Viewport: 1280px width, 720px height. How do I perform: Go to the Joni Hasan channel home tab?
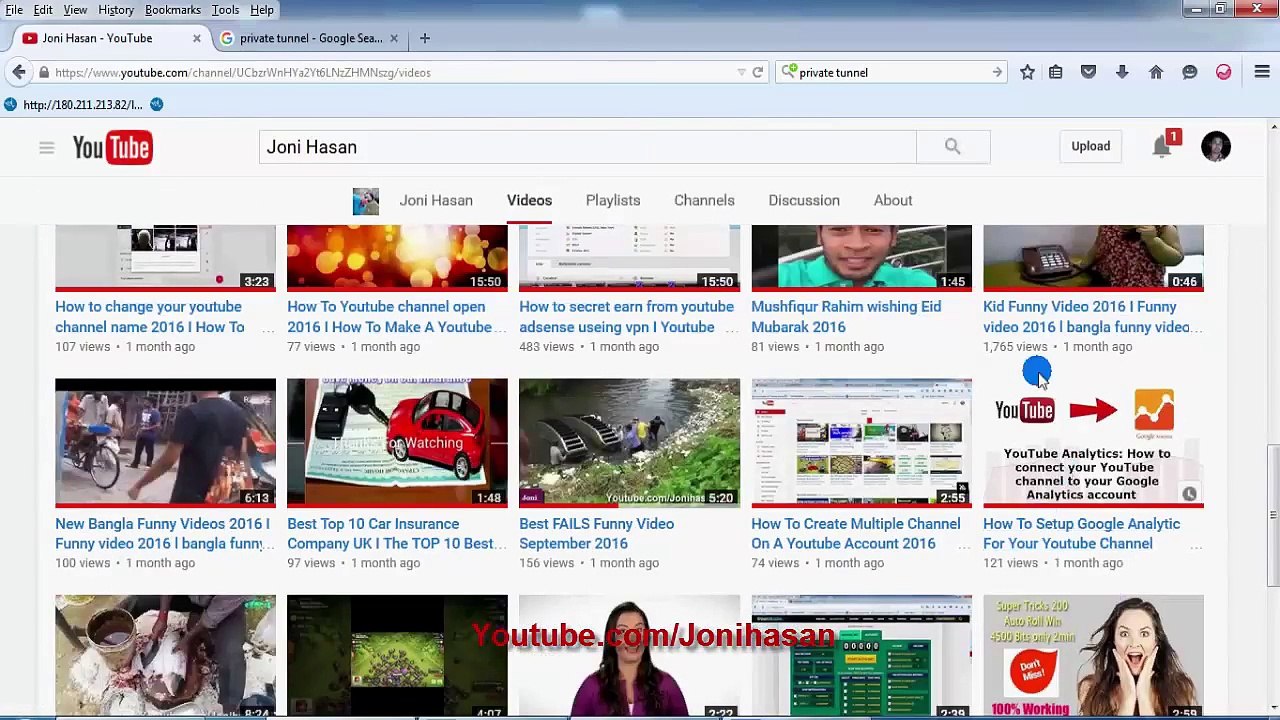click(436, 200)
